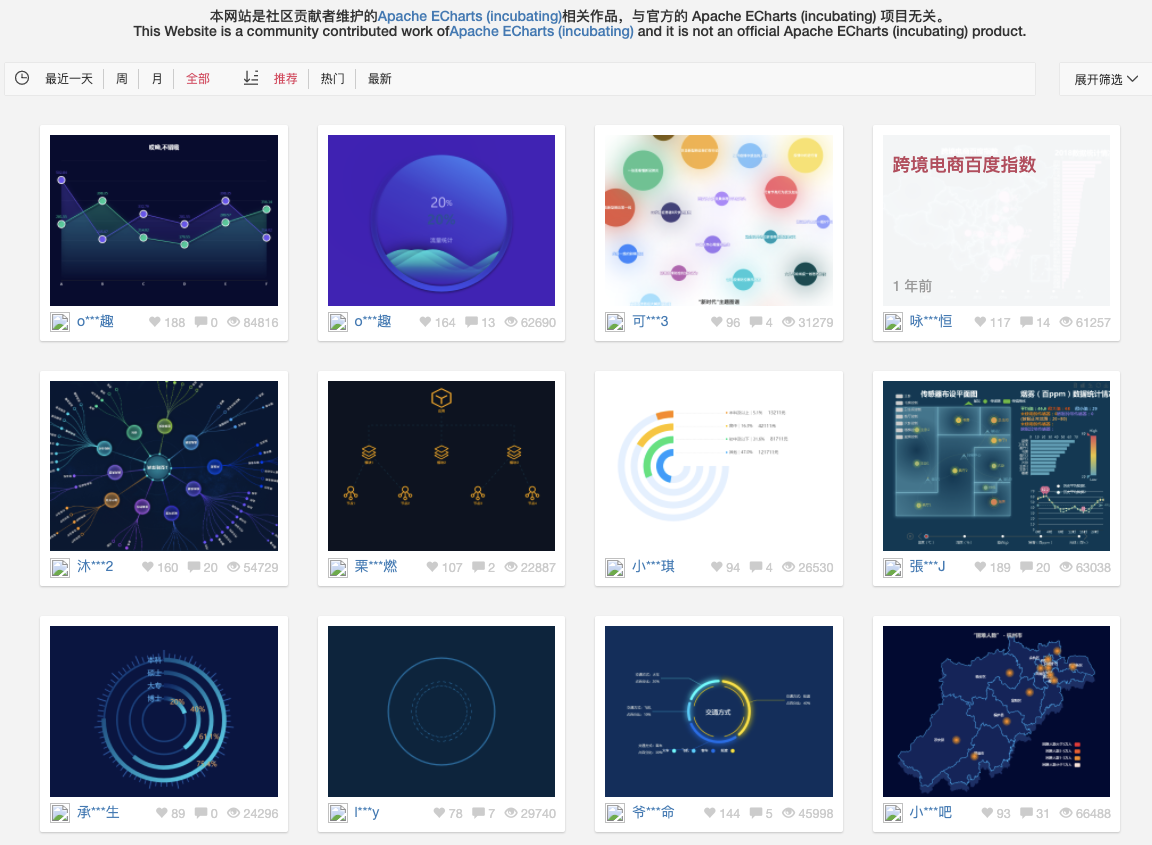Click comment icon showing 7 comments
The height and width of the screenshot is (845, 1152).
pos(478,813)
